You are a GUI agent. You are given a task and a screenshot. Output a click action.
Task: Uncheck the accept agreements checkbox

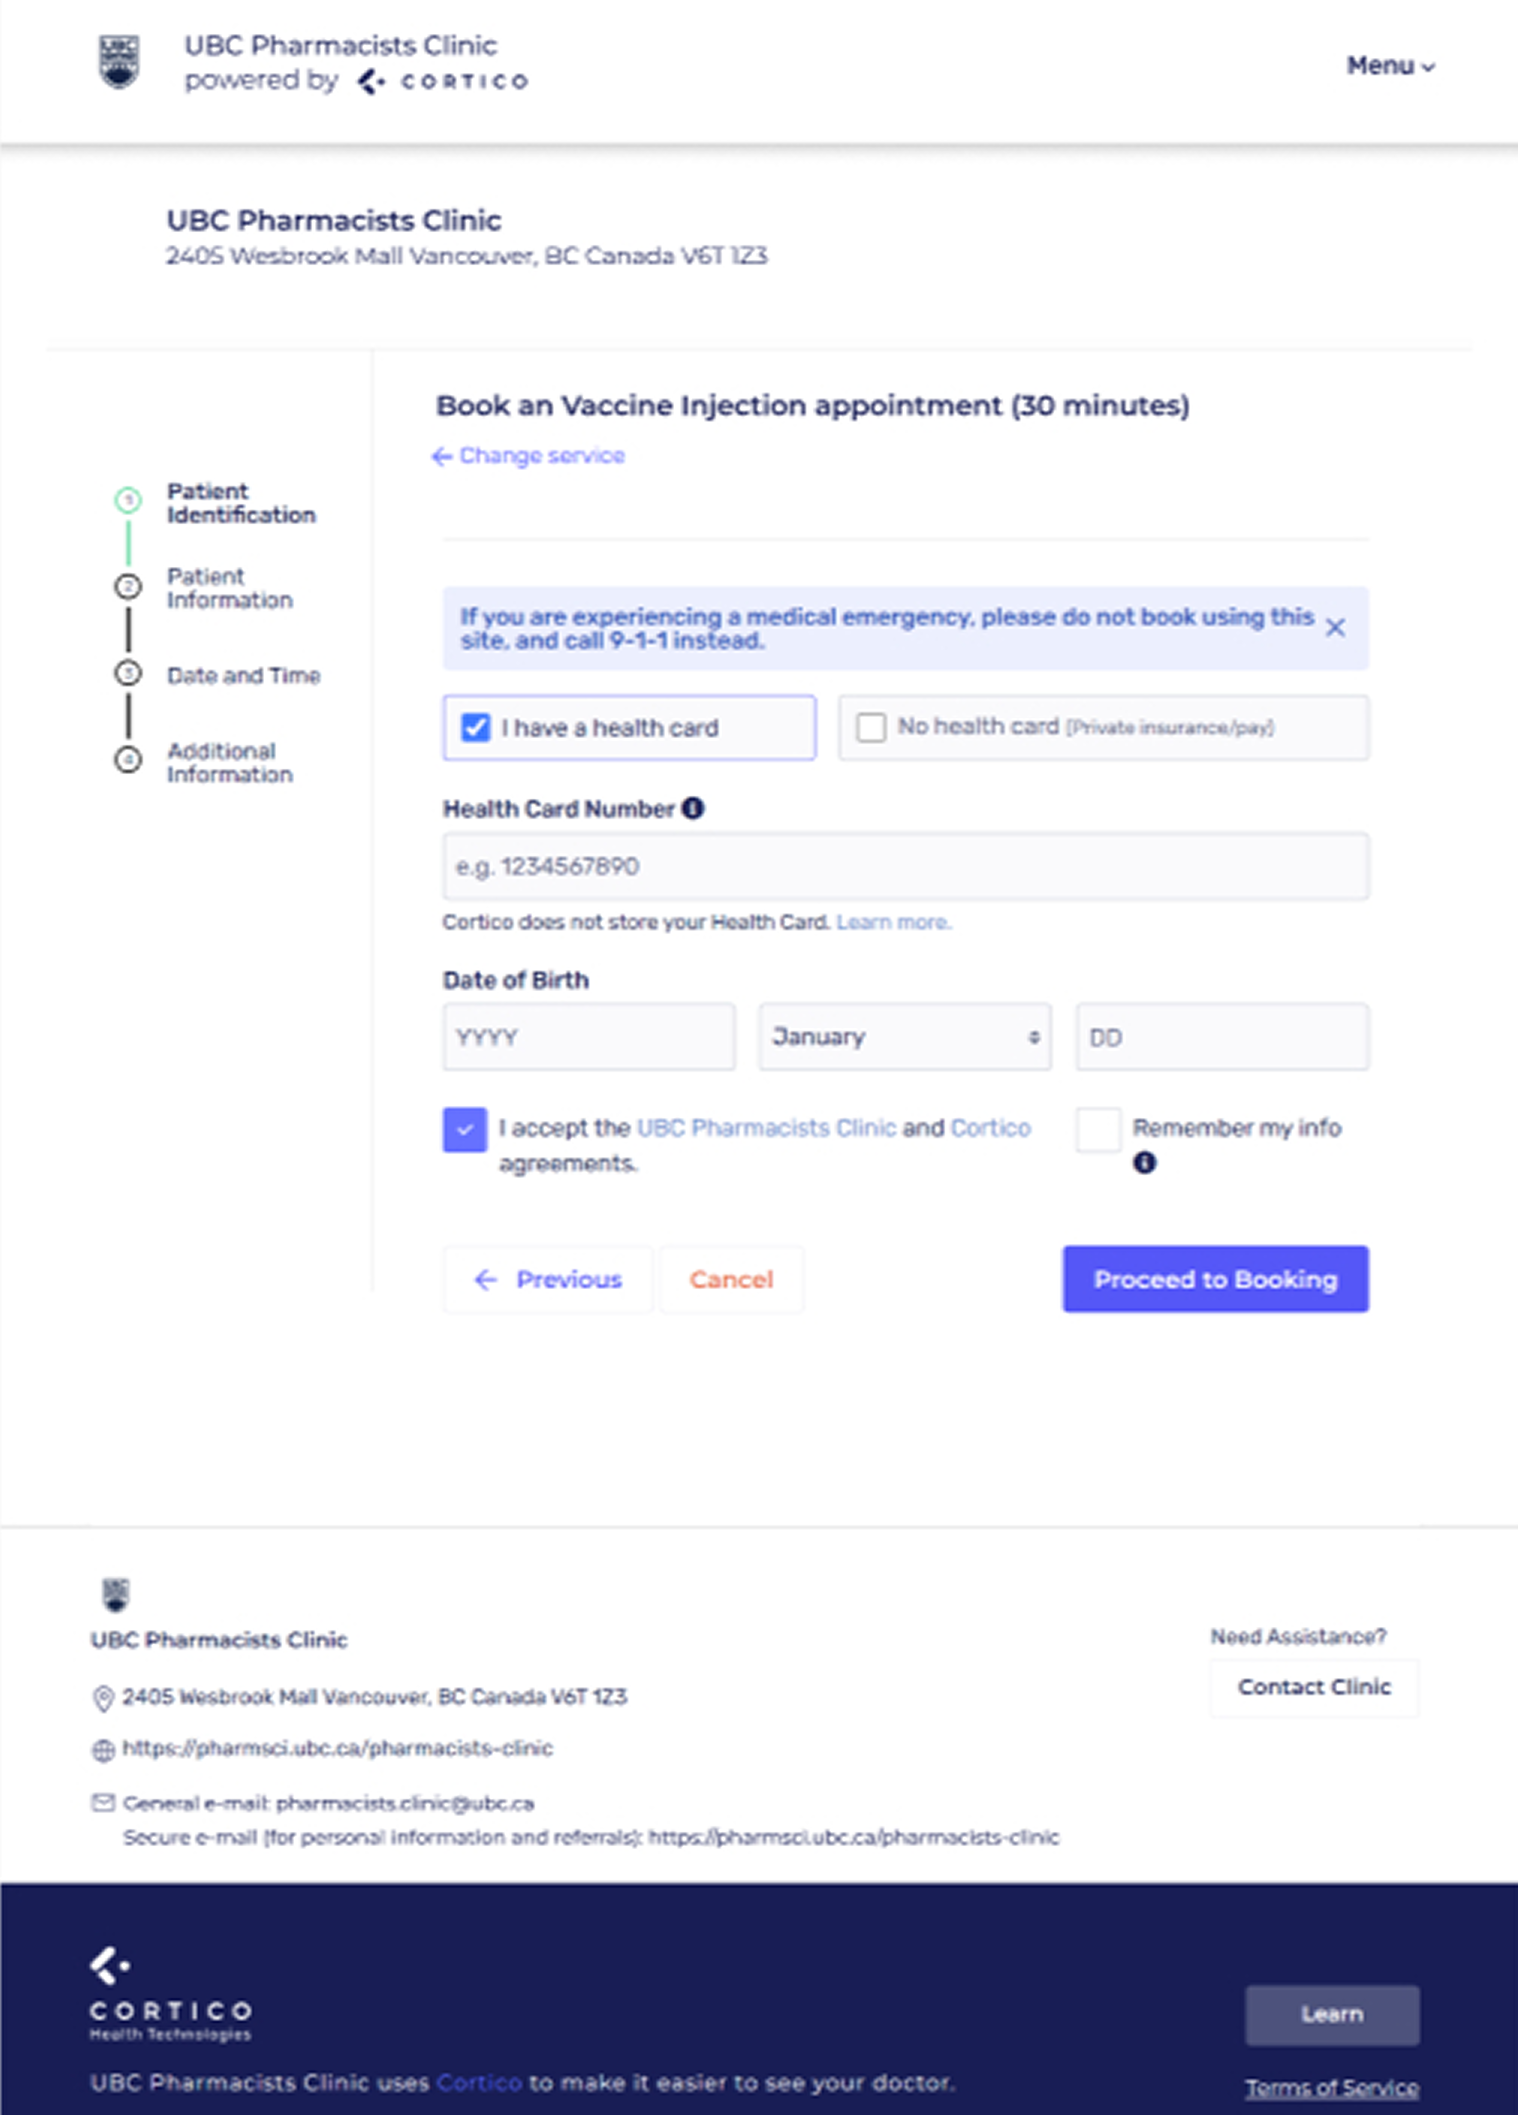[465, 1130]
